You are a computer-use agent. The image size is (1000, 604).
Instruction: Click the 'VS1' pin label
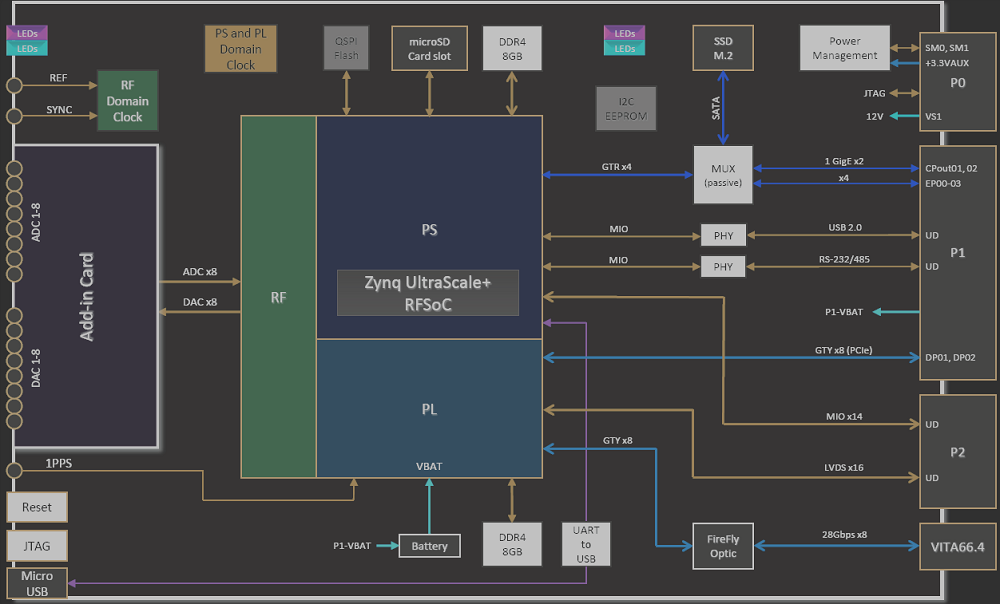tap(933, 117)
